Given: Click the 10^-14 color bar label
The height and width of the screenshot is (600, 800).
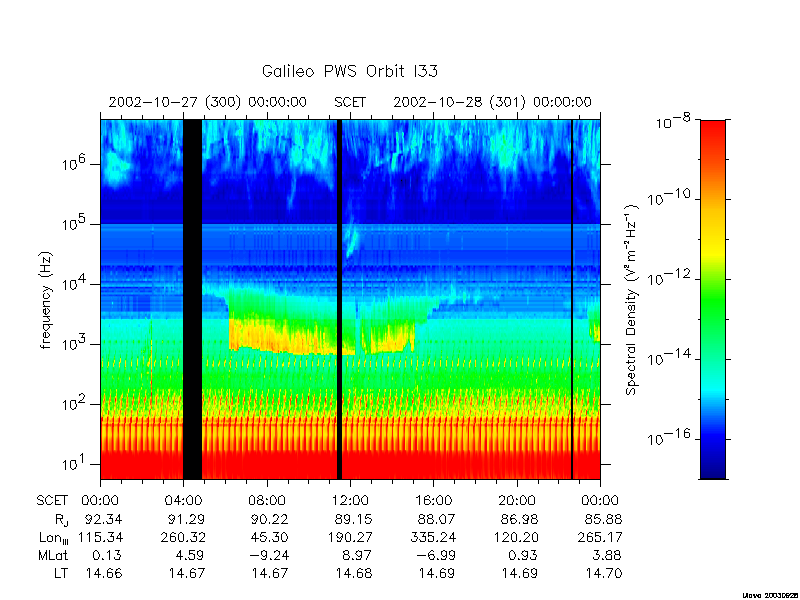Looking at the screenshot, I should tap(669, 358).
